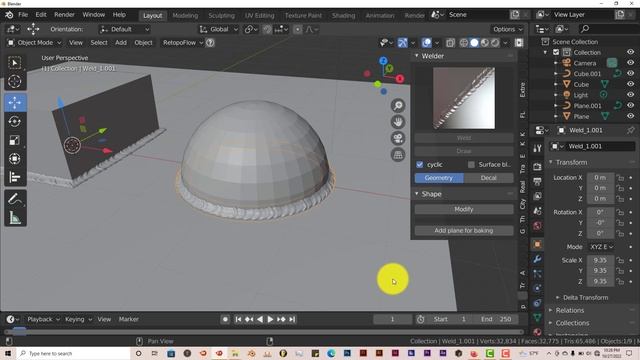Viewport: 640px width, 360px height.
Task: Open the Modifiers wrench tab icon
Action: coord(537,259)
